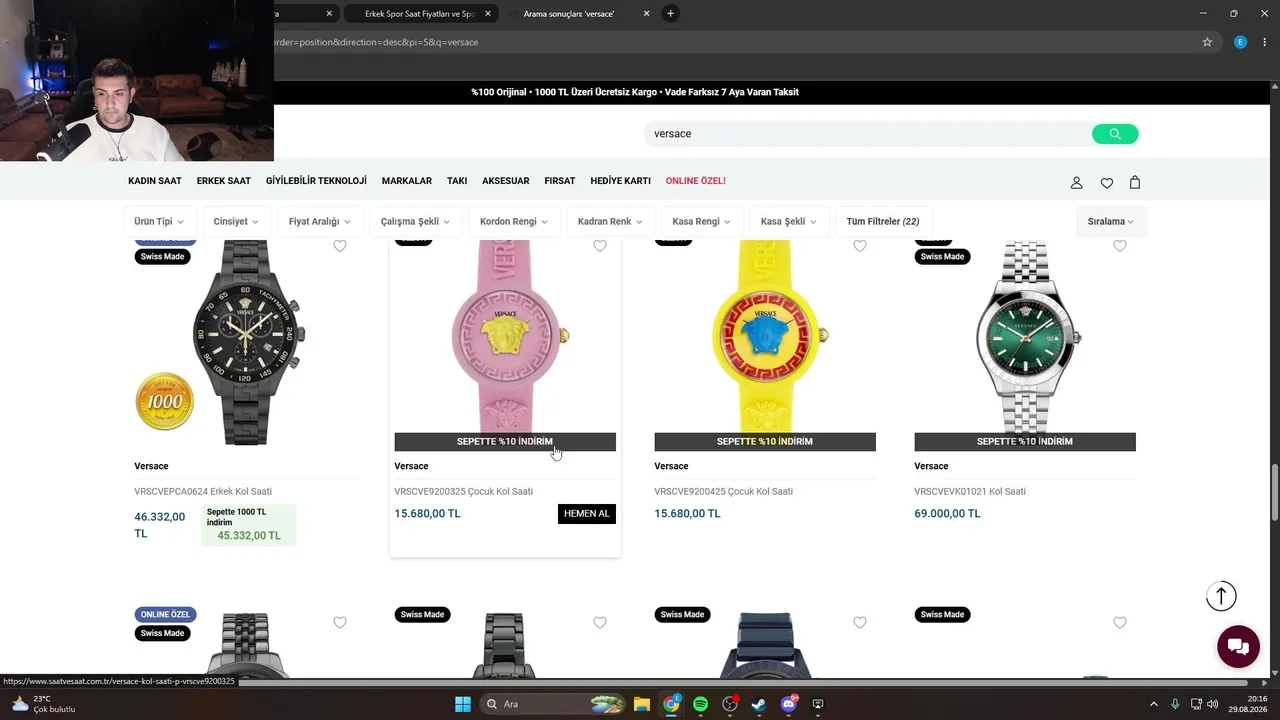Expand the Fiyat Aralığı filter
The width and height of the screenshot is (1280, 720).
[319, 221]
